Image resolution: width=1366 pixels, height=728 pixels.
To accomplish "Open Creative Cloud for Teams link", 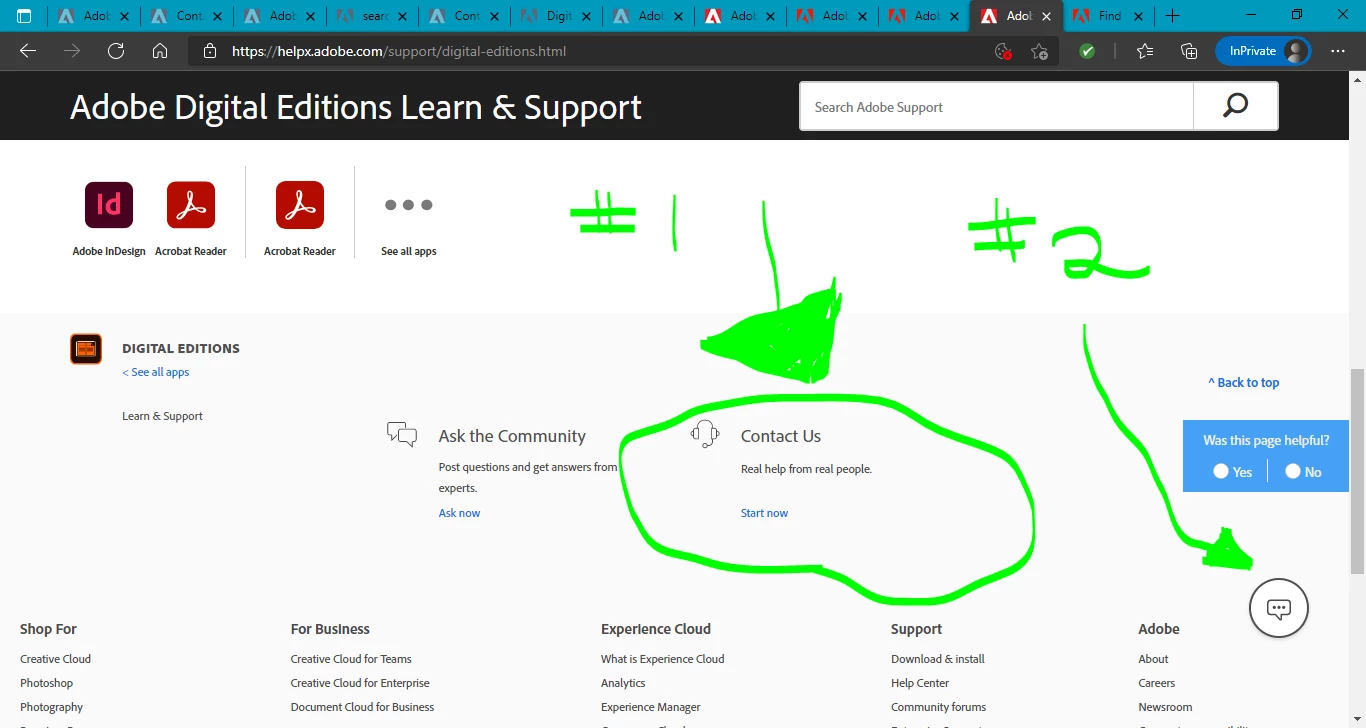I will point(351,659).
